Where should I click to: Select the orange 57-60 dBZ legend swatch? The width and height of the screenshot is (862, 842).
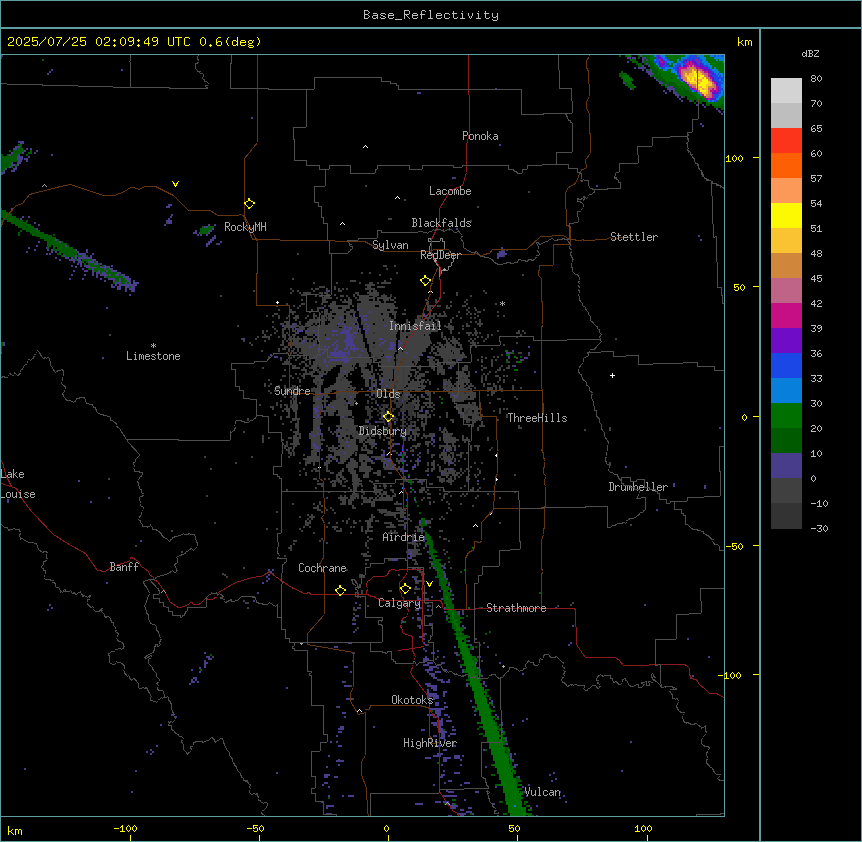786,165
